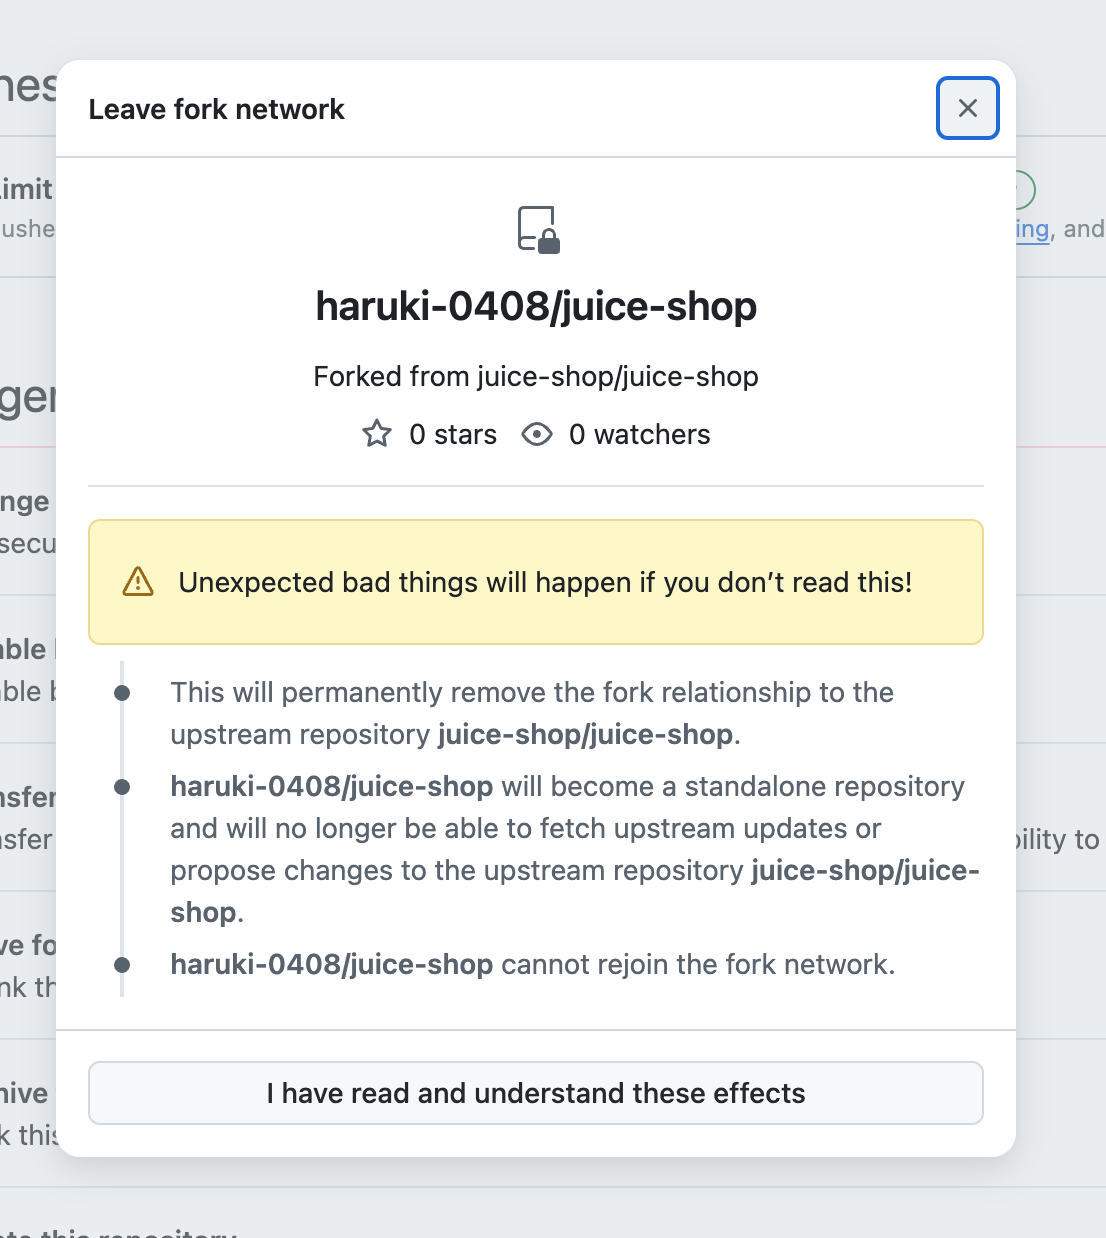Click the eye icon beside 0 watchers
The width and height of the screenshot is (1106, 1238).
[x=537, y=434]
